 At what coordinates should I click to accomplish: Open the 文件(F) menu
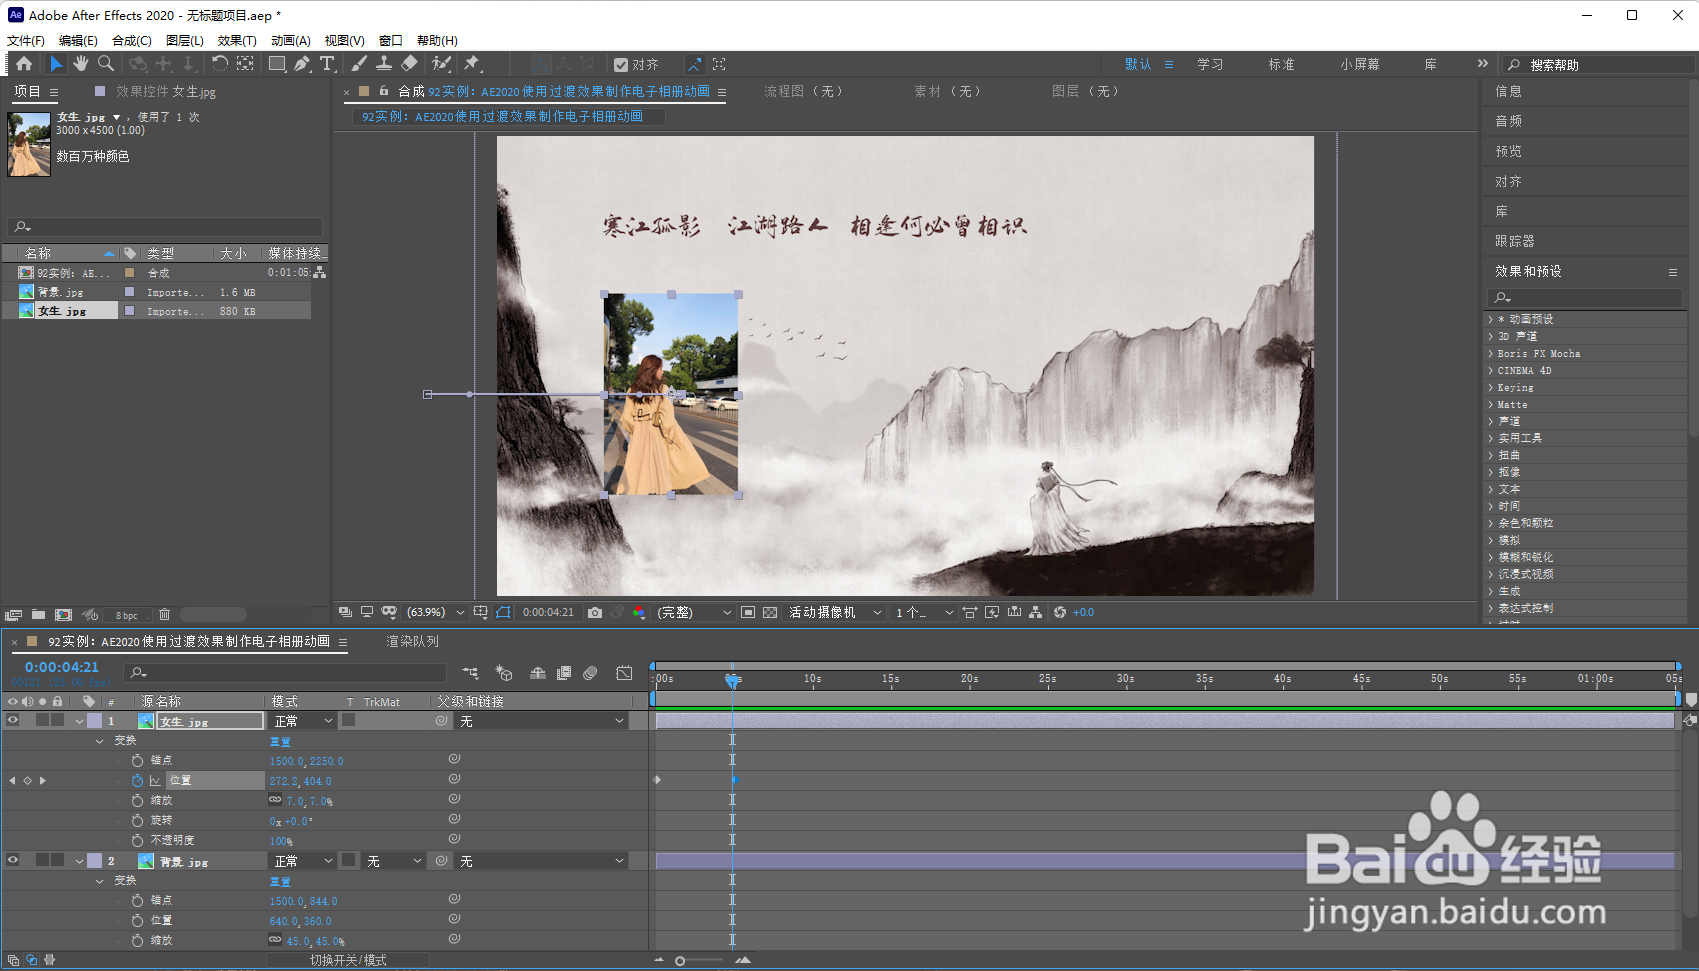(26, 40)
